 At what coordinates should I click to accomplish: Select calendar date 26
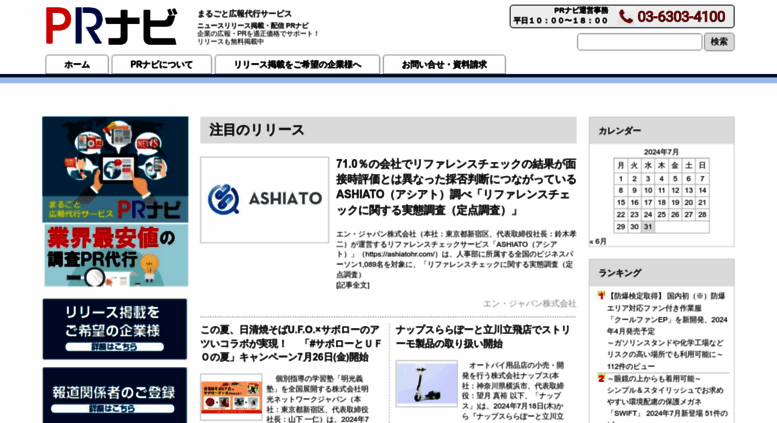point(675,215)
